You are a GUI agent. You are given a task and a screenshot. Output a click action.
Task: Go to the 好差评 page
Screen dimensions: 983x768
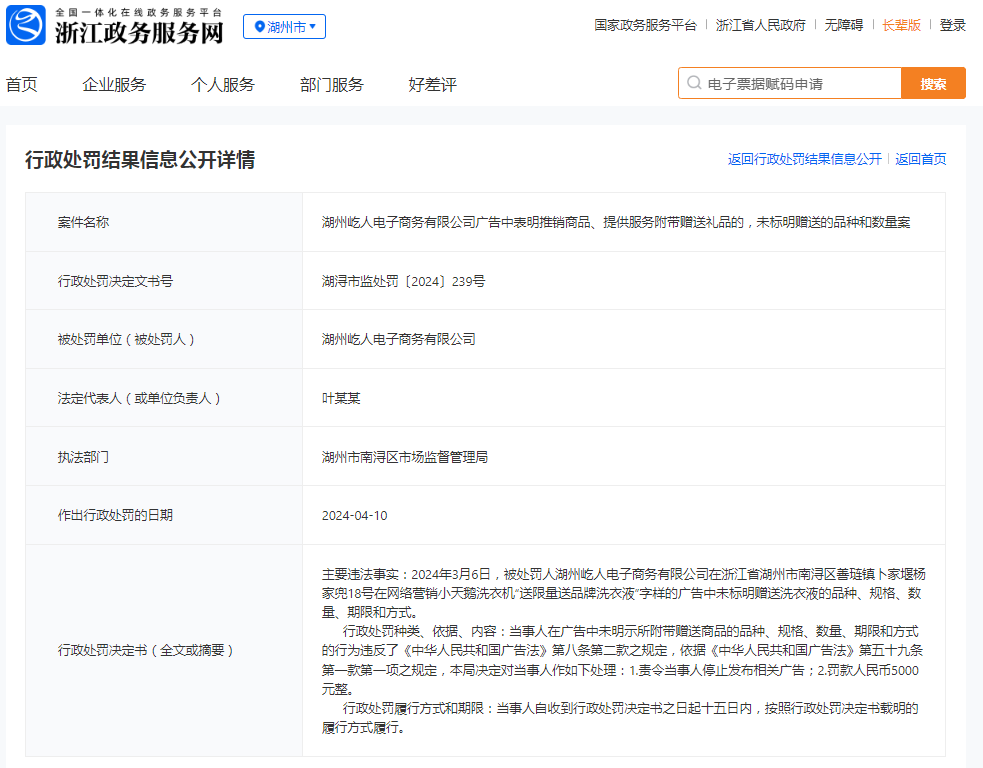[x=432, y=85]
